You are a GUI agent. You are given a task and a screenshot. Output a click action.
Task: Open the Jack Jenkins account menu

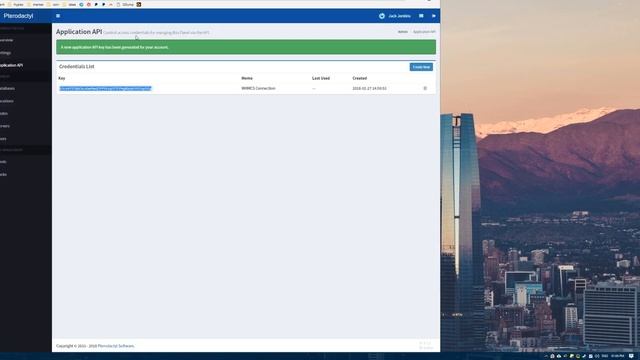click(399, 16)
